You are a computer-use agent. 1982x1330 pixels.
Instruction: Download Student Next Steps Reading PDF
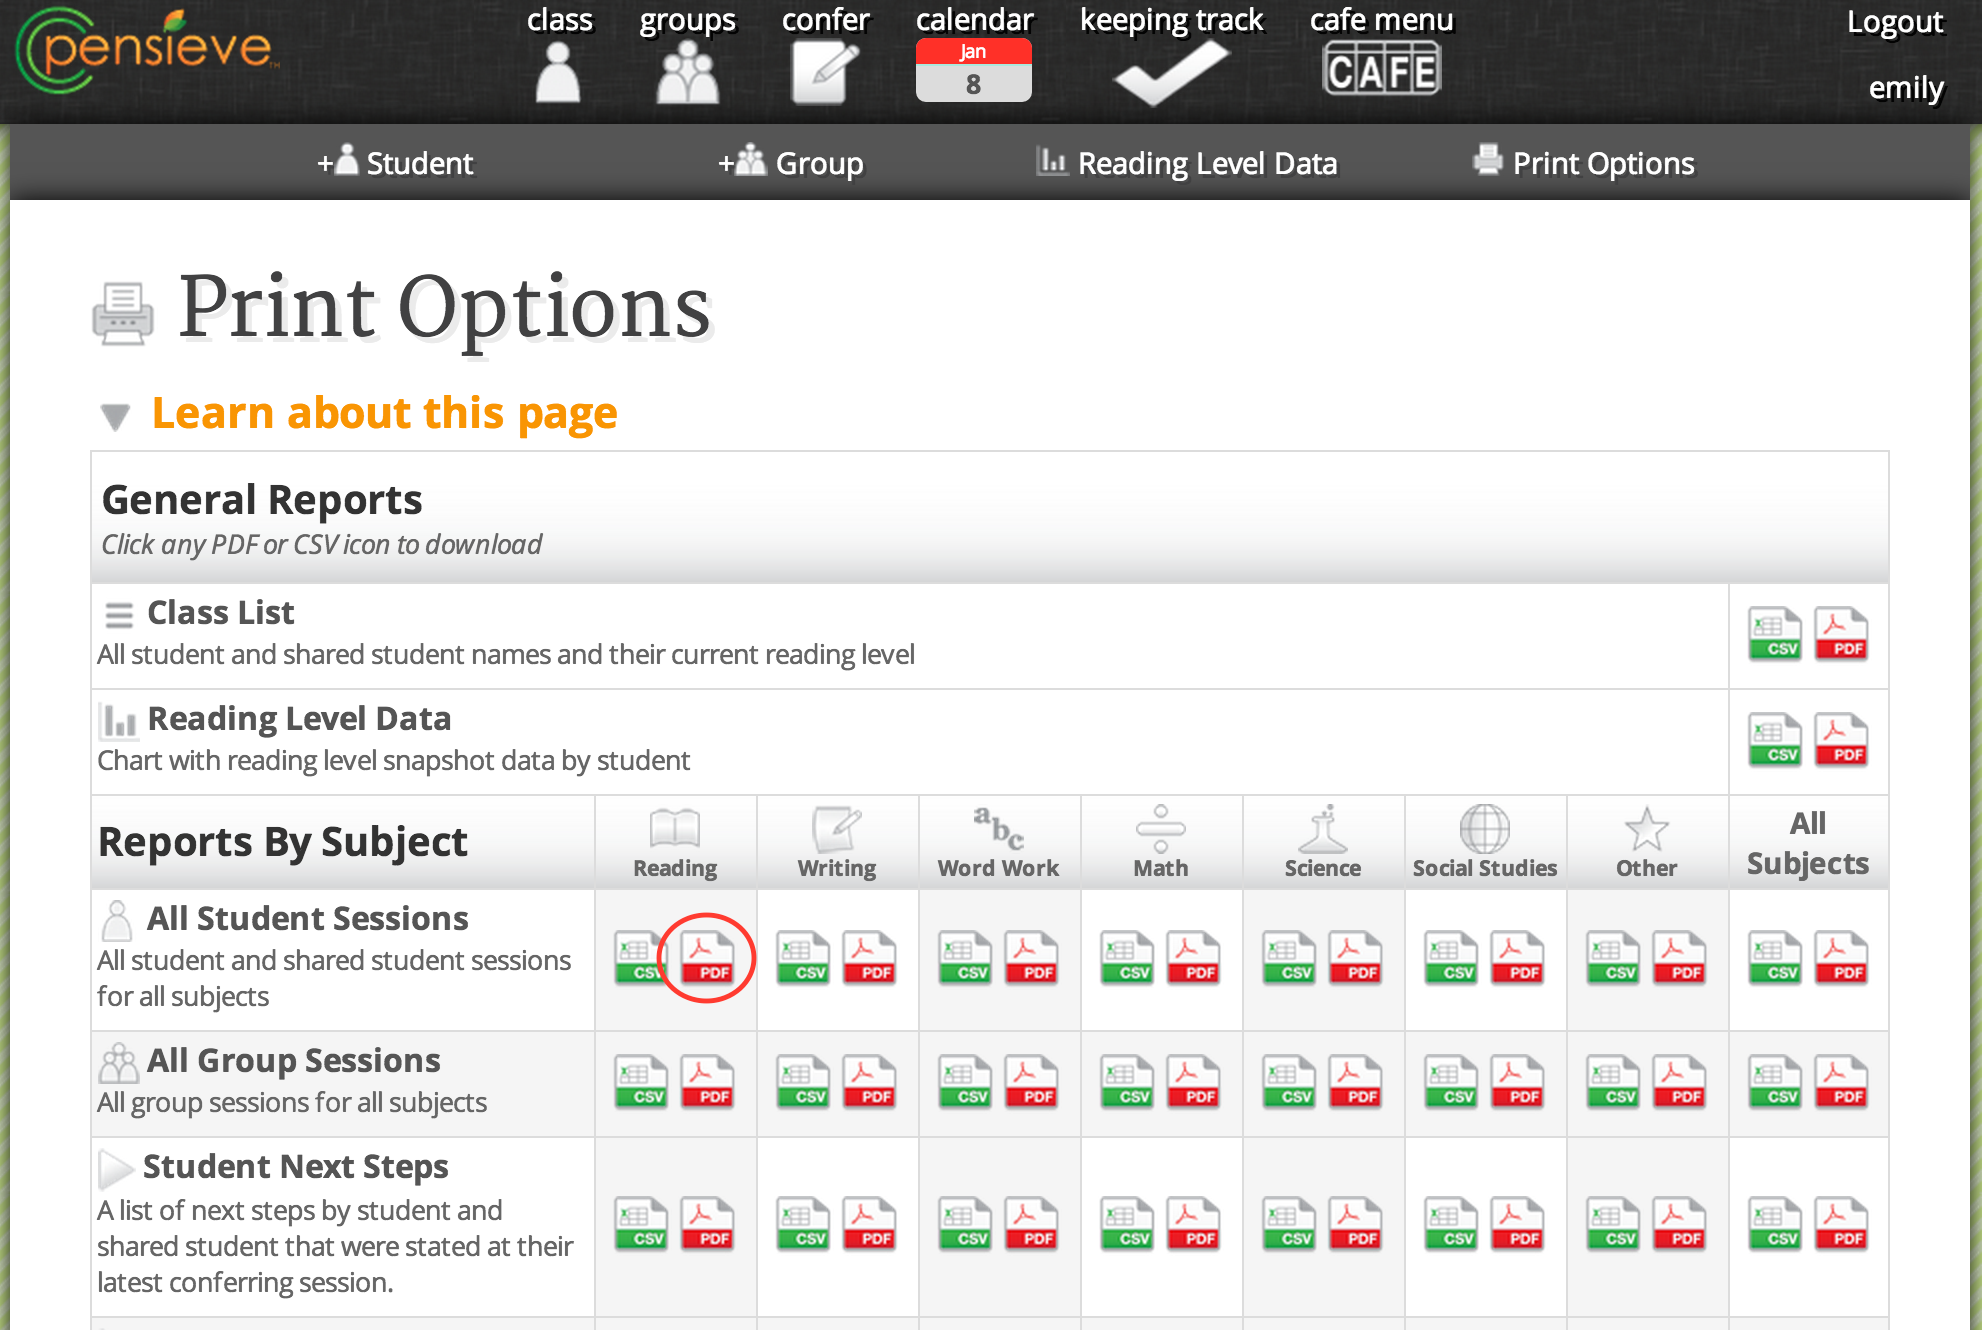tap(707, 1224)
